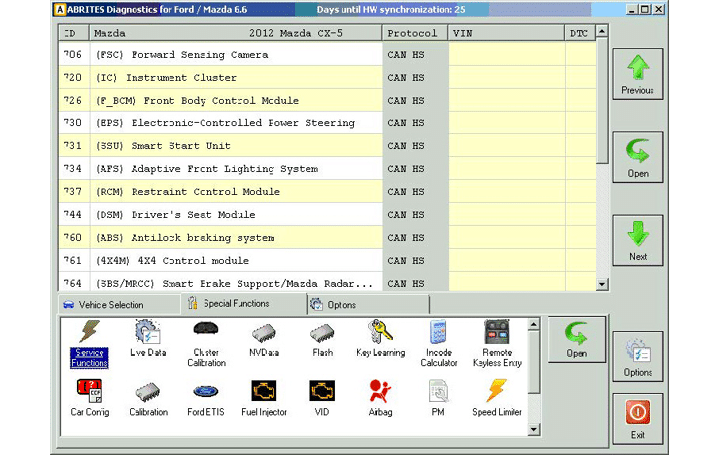Select the Restraint Control Module row
Viewport: 719px width, 455px height.
tap(220, 192)
